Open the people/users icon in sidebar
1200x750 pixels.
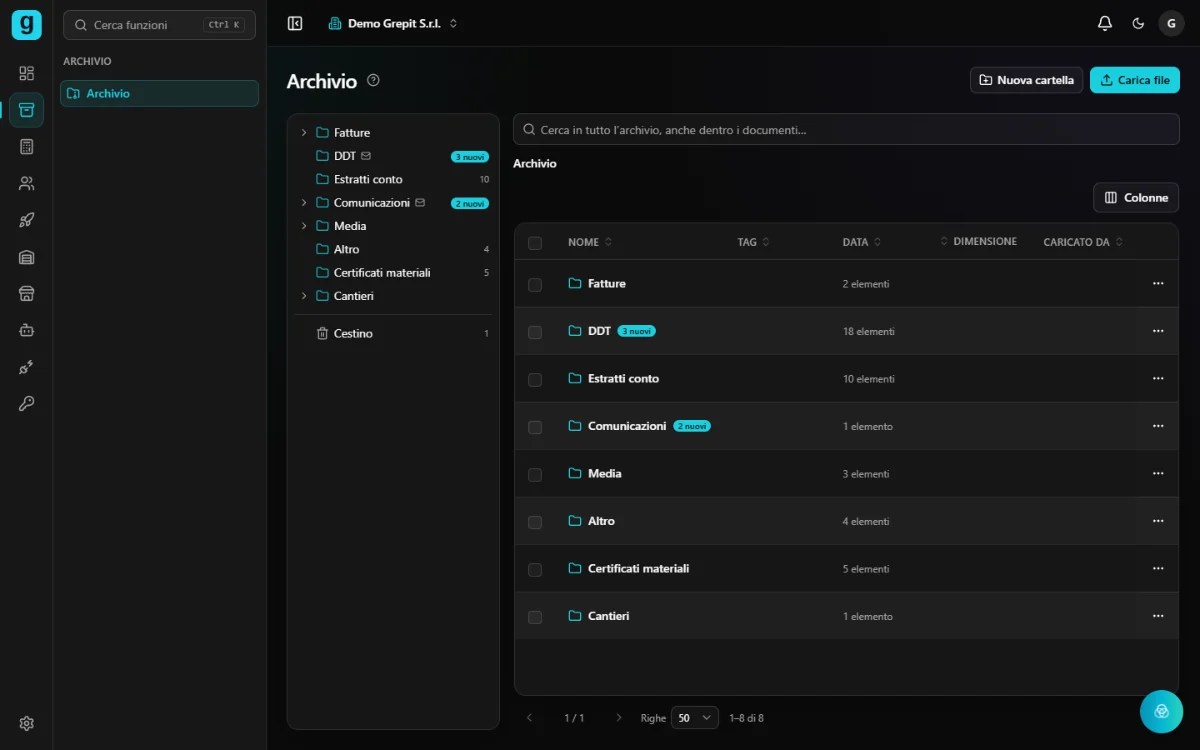pyautogui.click(x=27, y=184)
